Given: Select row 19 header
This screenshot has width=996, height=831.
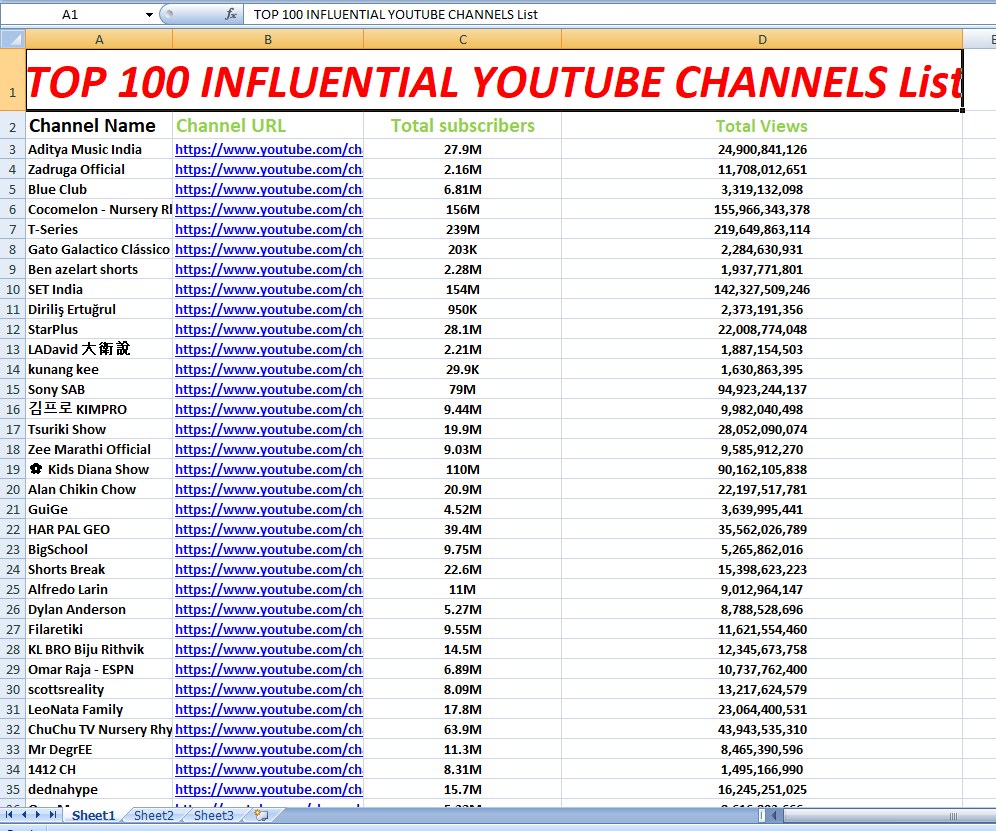Looking at the screenshot, I should coord(13,470).
